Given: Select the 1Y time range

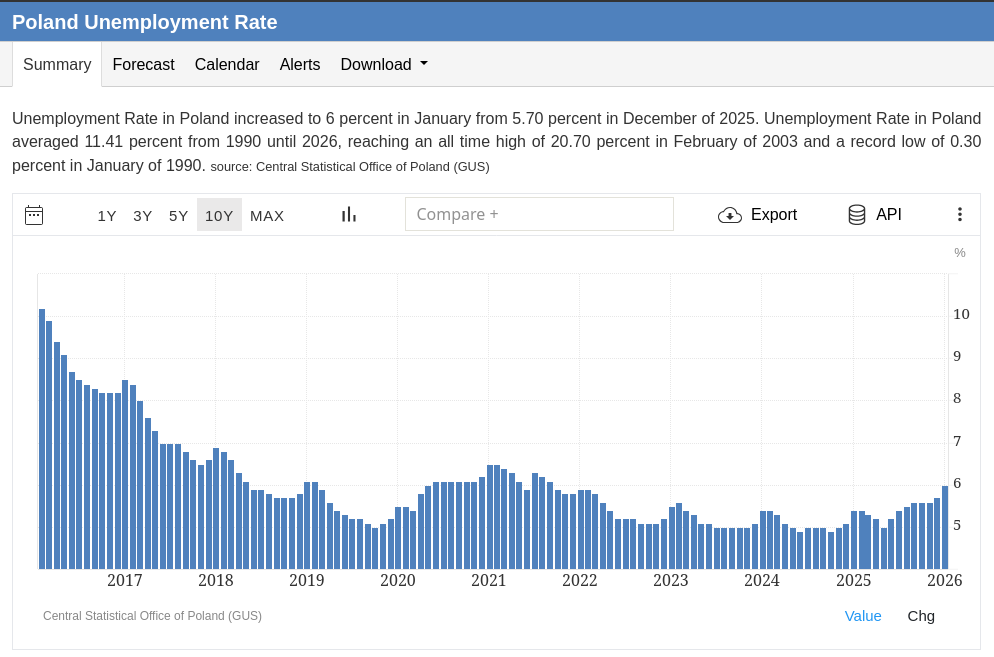Looking at the screenshot, I should (106, 216).
